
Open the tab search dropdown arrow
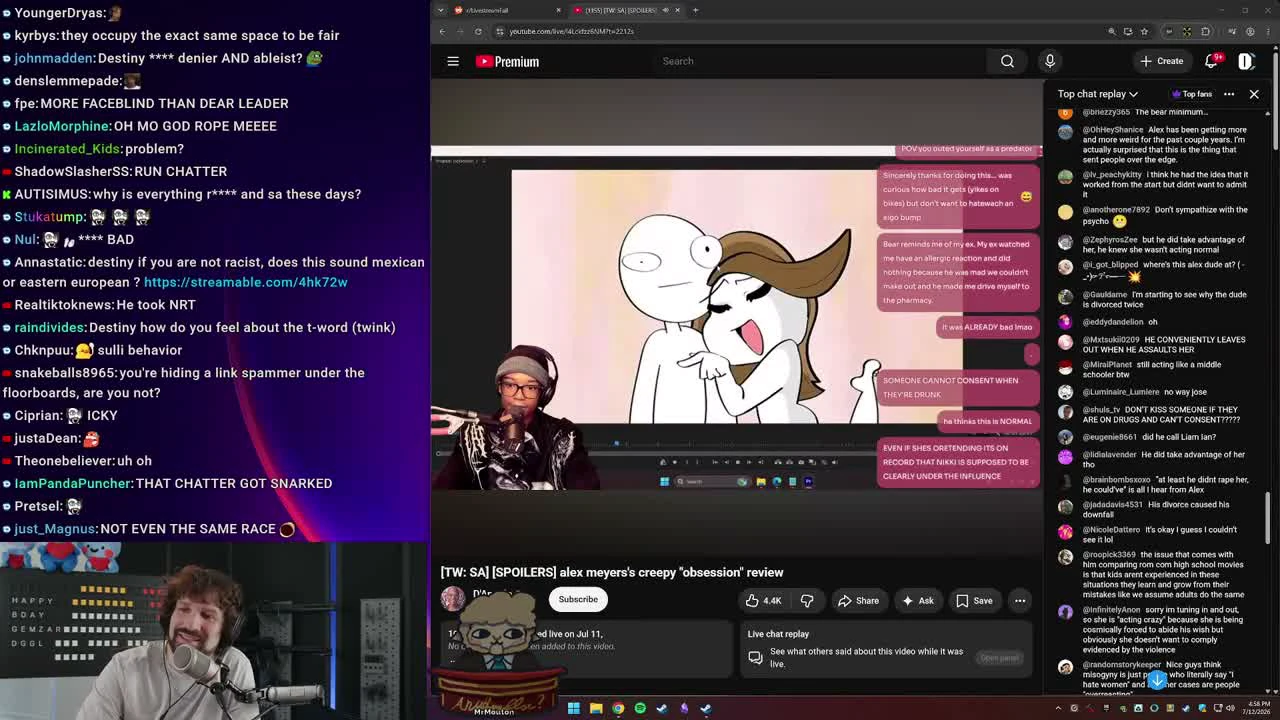(442, 10)
